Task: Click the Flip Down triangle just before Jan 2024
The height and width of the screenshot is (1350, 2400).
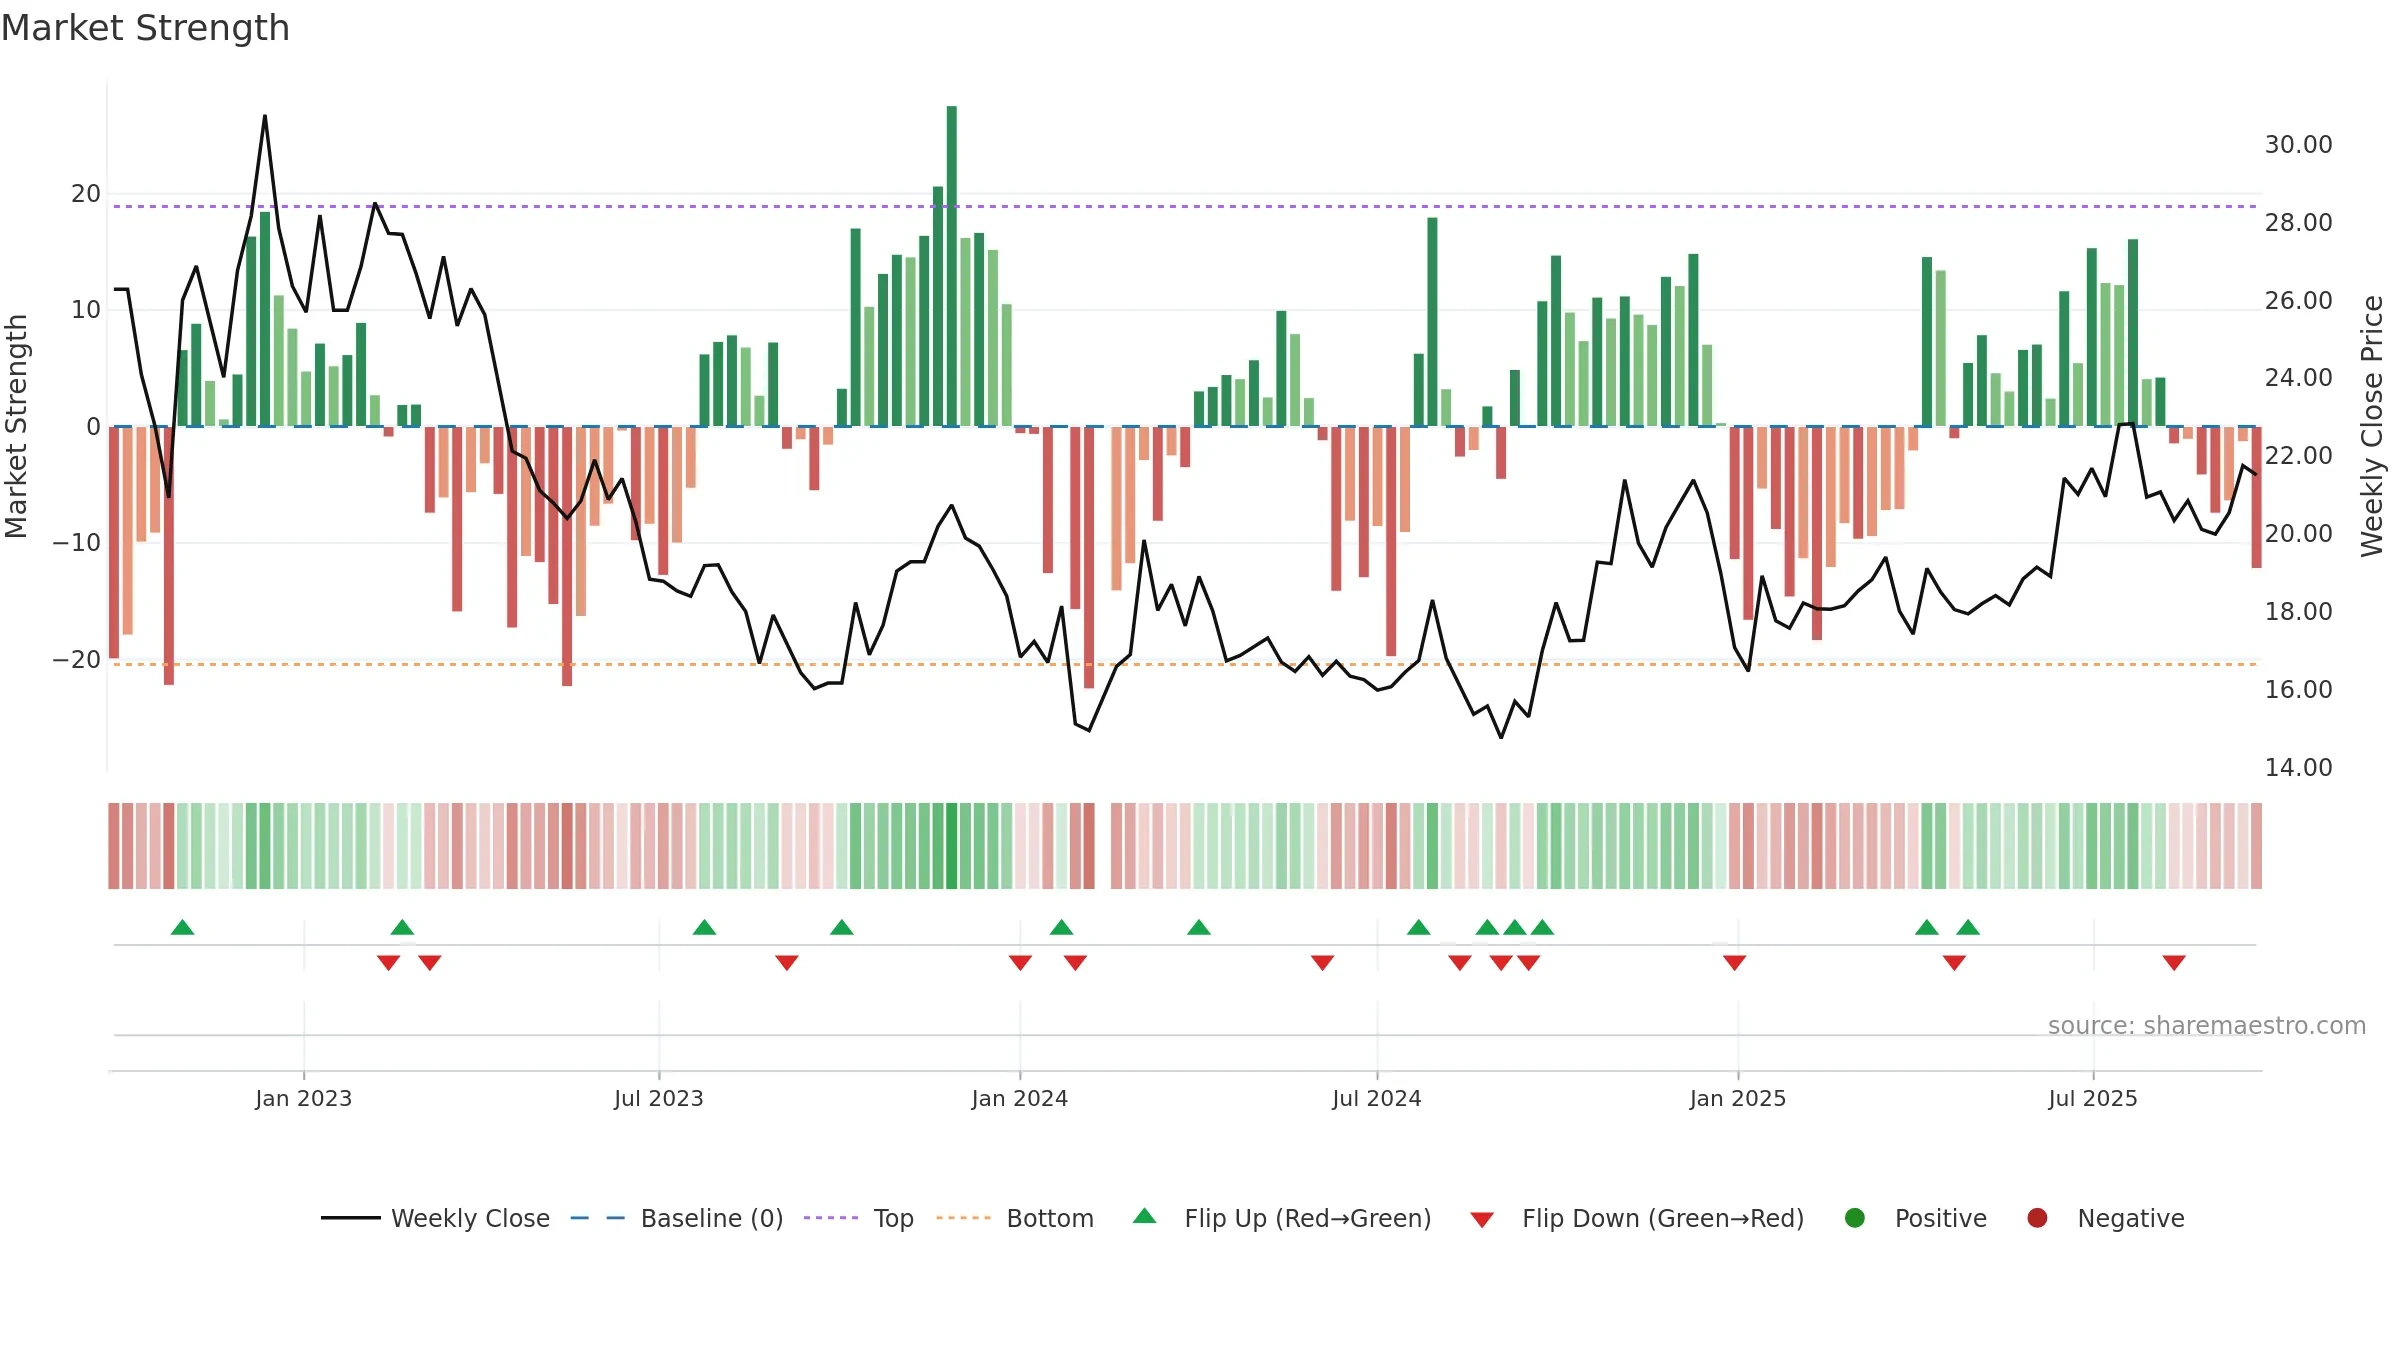Action: 1020,963
